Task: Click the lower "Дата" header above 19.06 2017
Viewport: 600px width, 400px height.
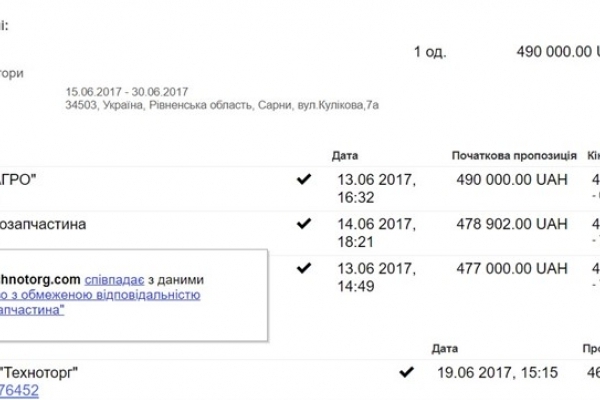Action: (x=445, y=350)
